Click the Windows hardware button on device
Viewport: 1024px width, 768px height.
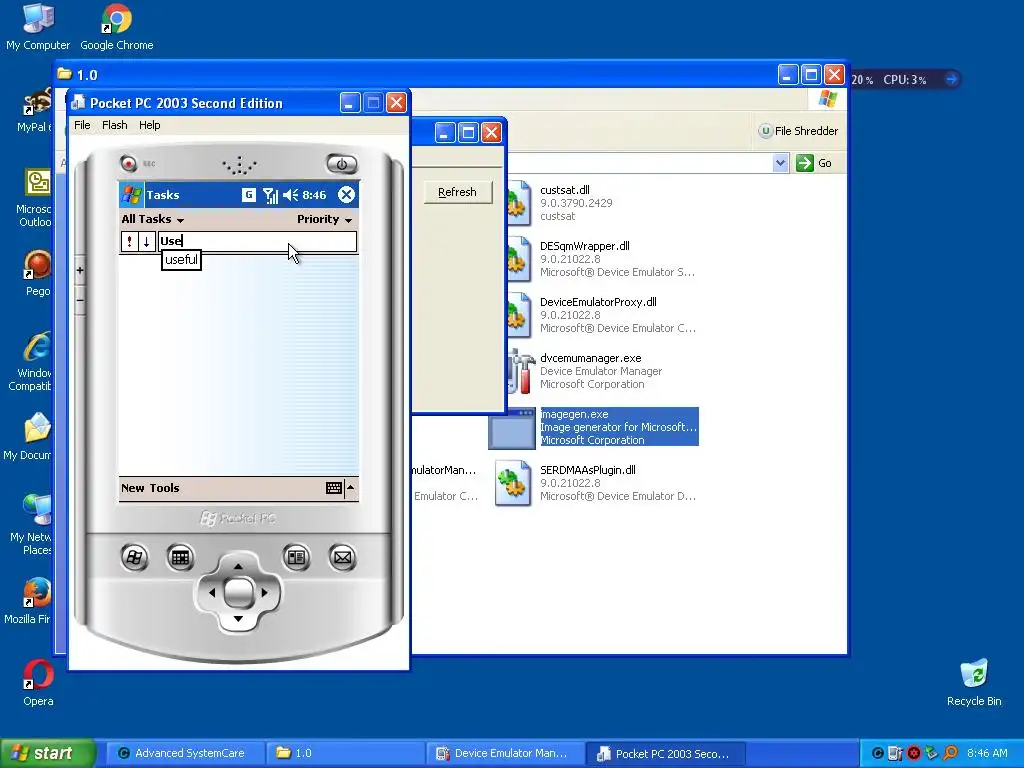pyautogui.click(x=135, y=557)
